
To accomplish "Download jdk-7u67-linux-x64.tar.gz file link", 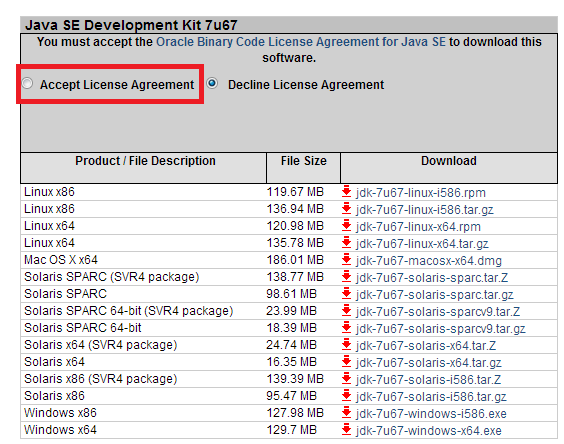I will point(422,244).
